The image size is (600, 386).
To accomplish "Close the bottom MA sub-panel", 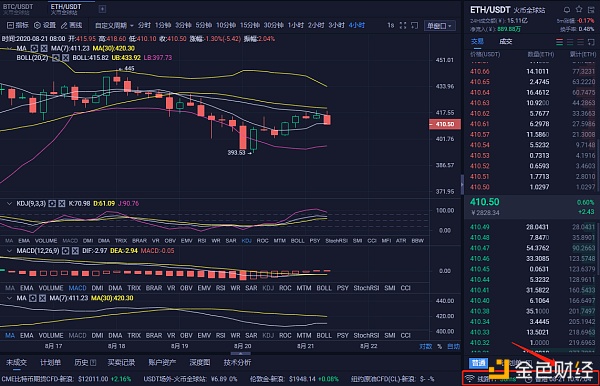I will [x=42, y=298].
